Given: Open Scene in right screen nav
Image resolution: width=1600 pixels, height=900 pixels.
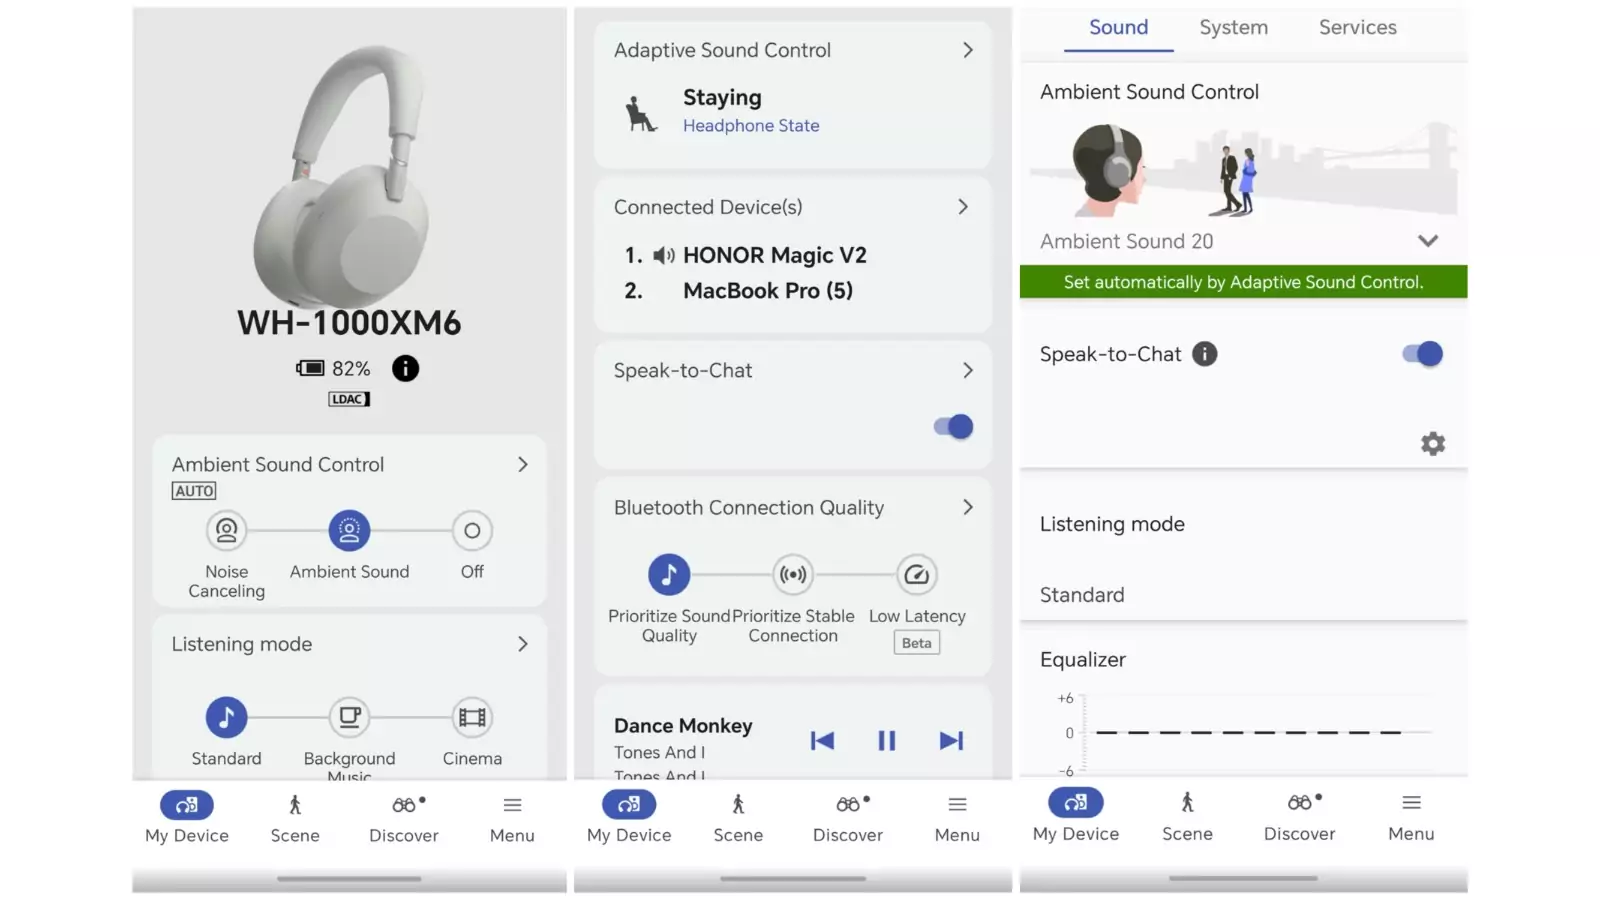Looking at the screenshot, I should point(1187,817).
